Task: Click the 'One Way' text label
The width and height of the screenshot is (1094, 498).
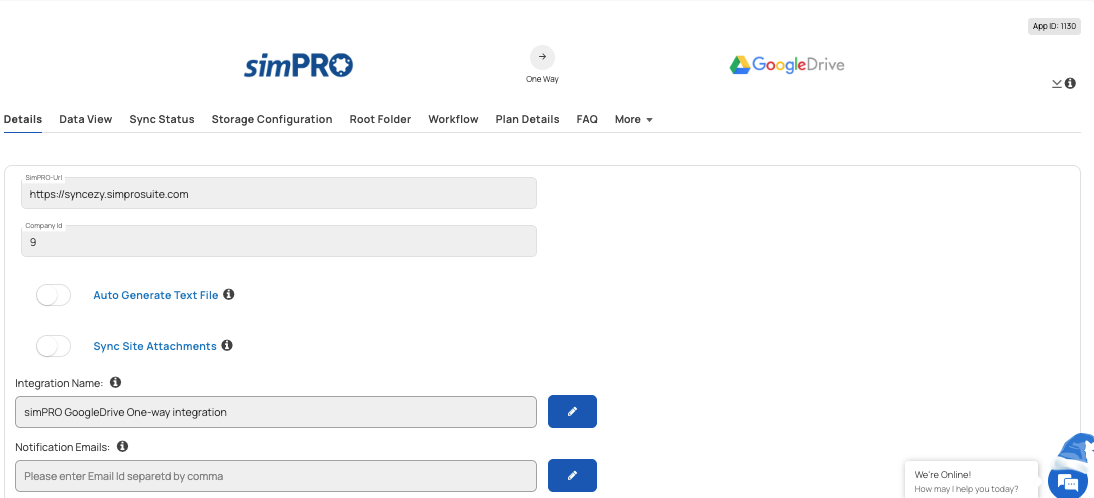Action: pos(542,80)
